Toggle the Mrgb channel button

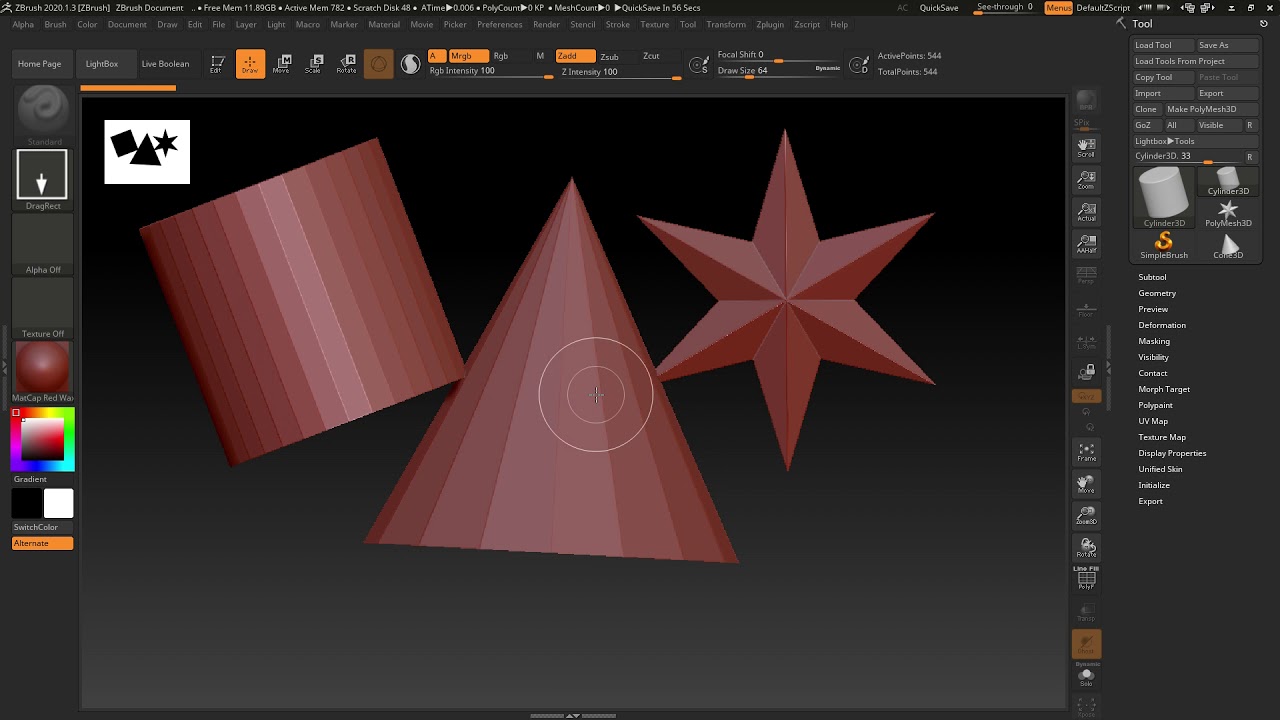tap(467, 56)
